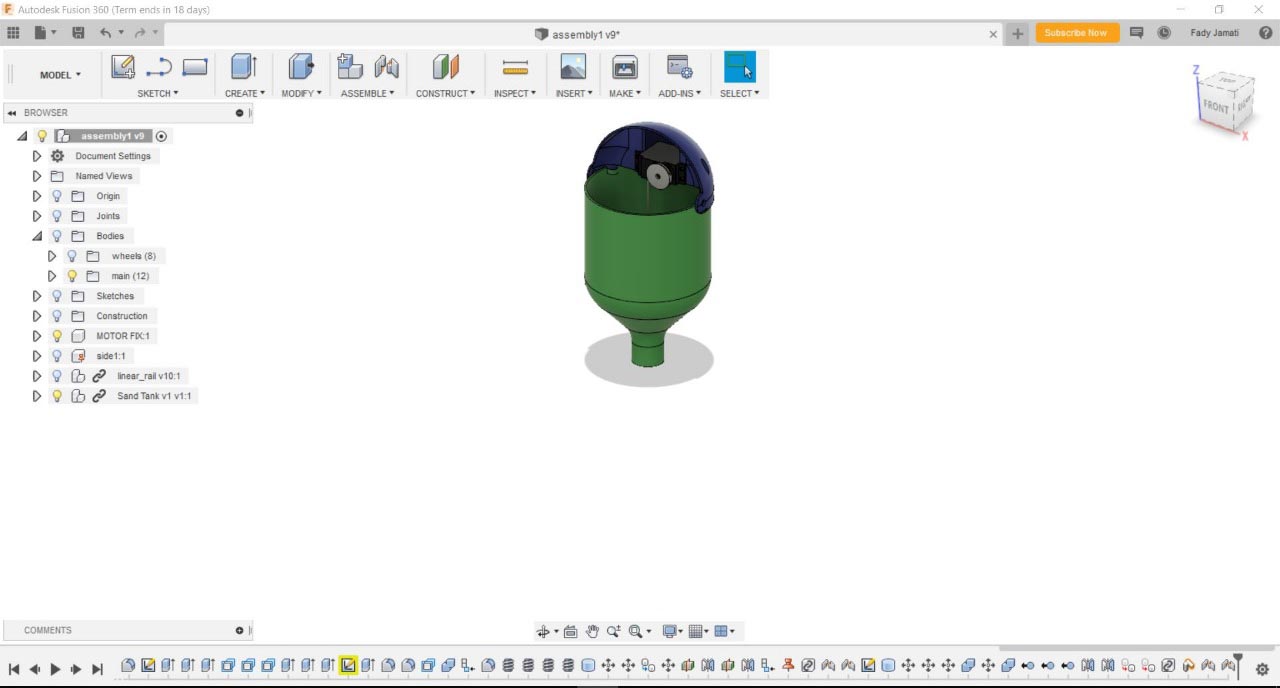Open the job status clock icon
This screenshot has height=688, width=1280.
tap(1164, 33)
